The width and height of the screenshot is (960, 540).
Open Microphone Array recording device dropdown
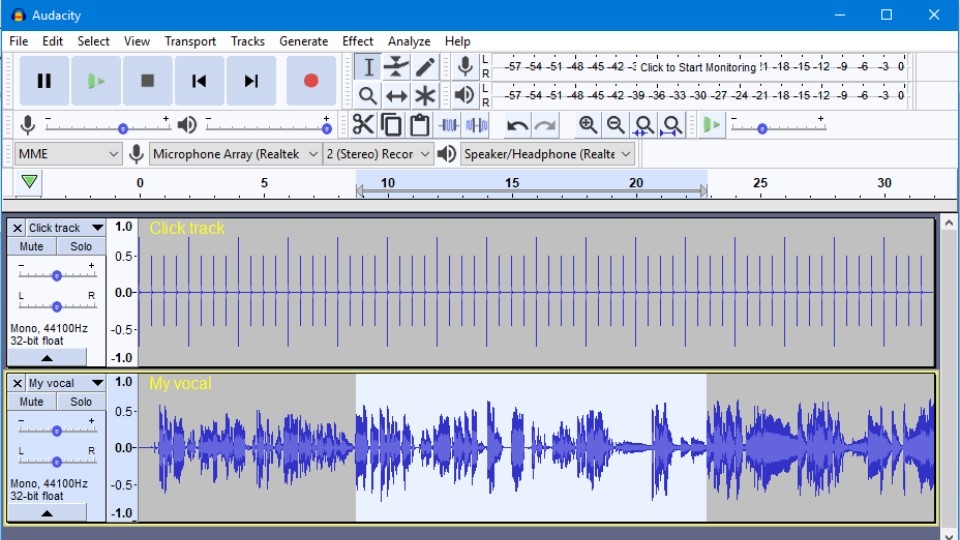pos(235,154)
